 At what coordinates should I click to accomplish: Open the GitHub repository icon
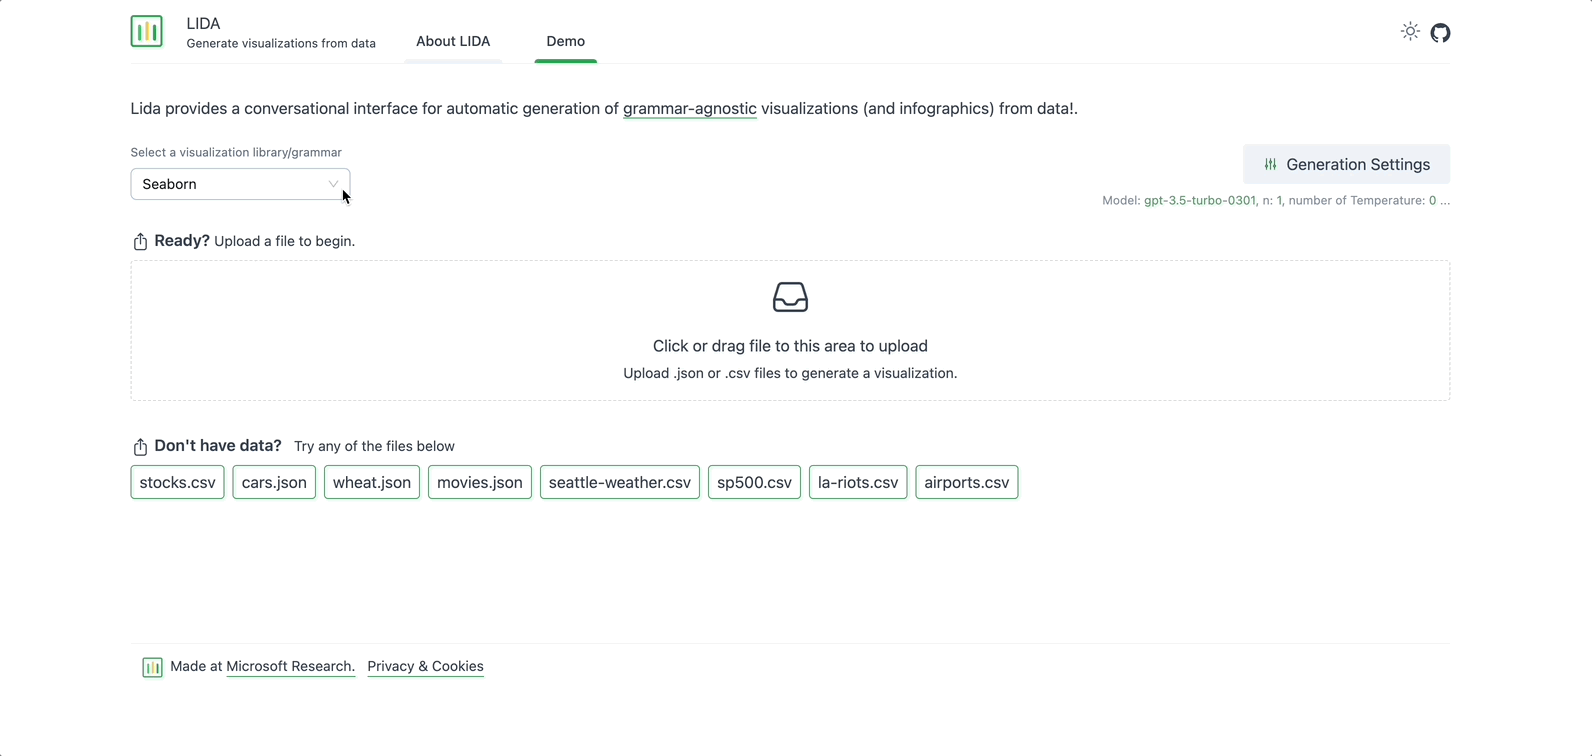click(1440, 33)
